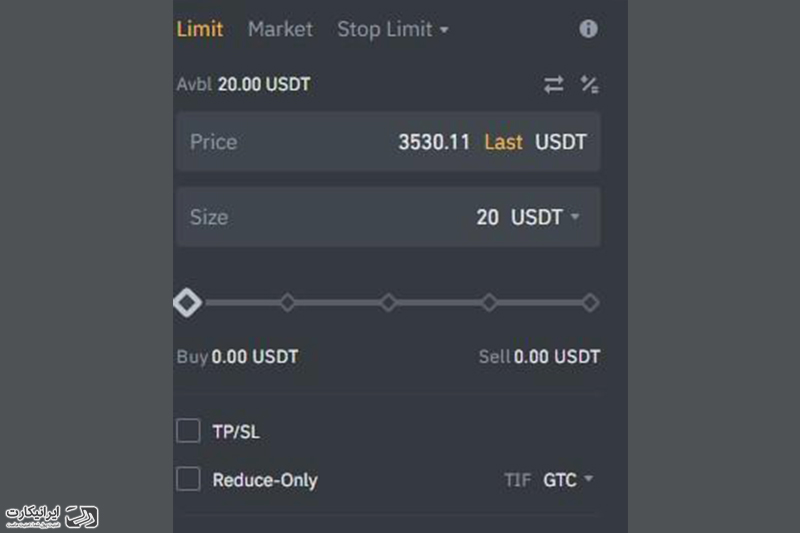The height and width of the screenshot is (533, 800).
Task: Open the TIF GTC dropdown
Action: pyautogui.click(x=567, y=479)
